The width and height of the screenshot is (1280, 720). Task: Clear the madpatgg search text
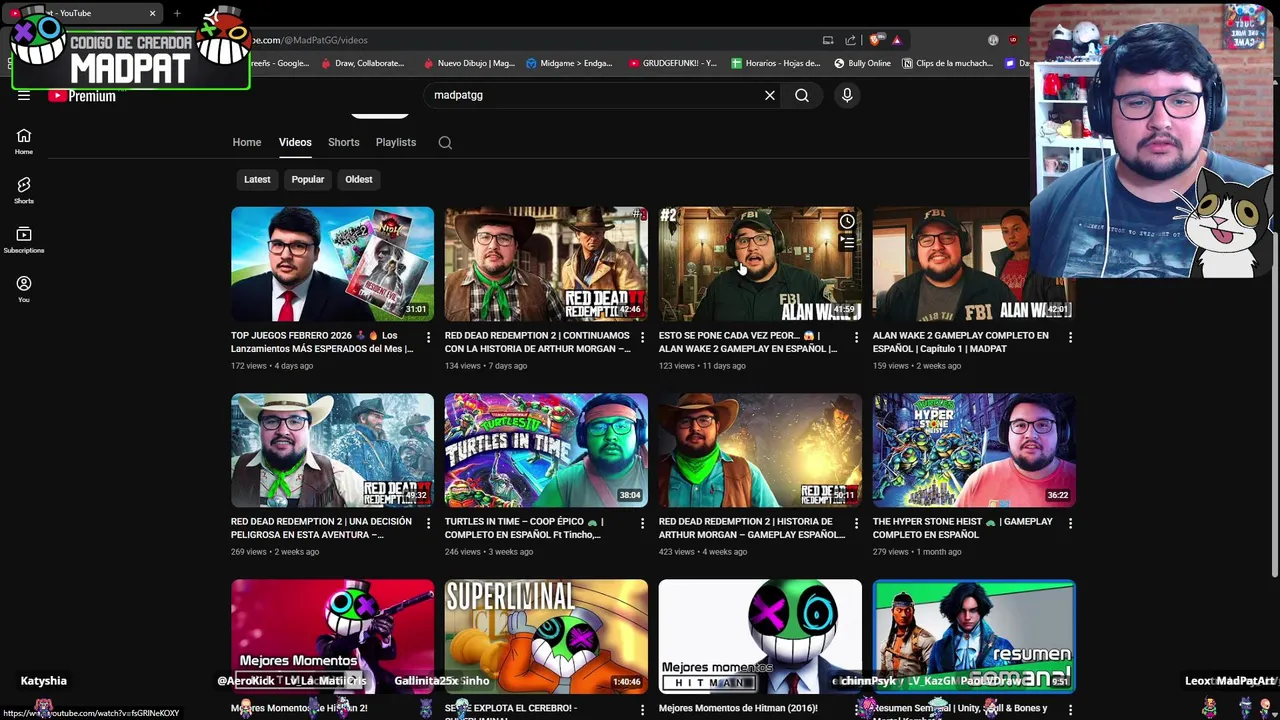pos(770,95)
